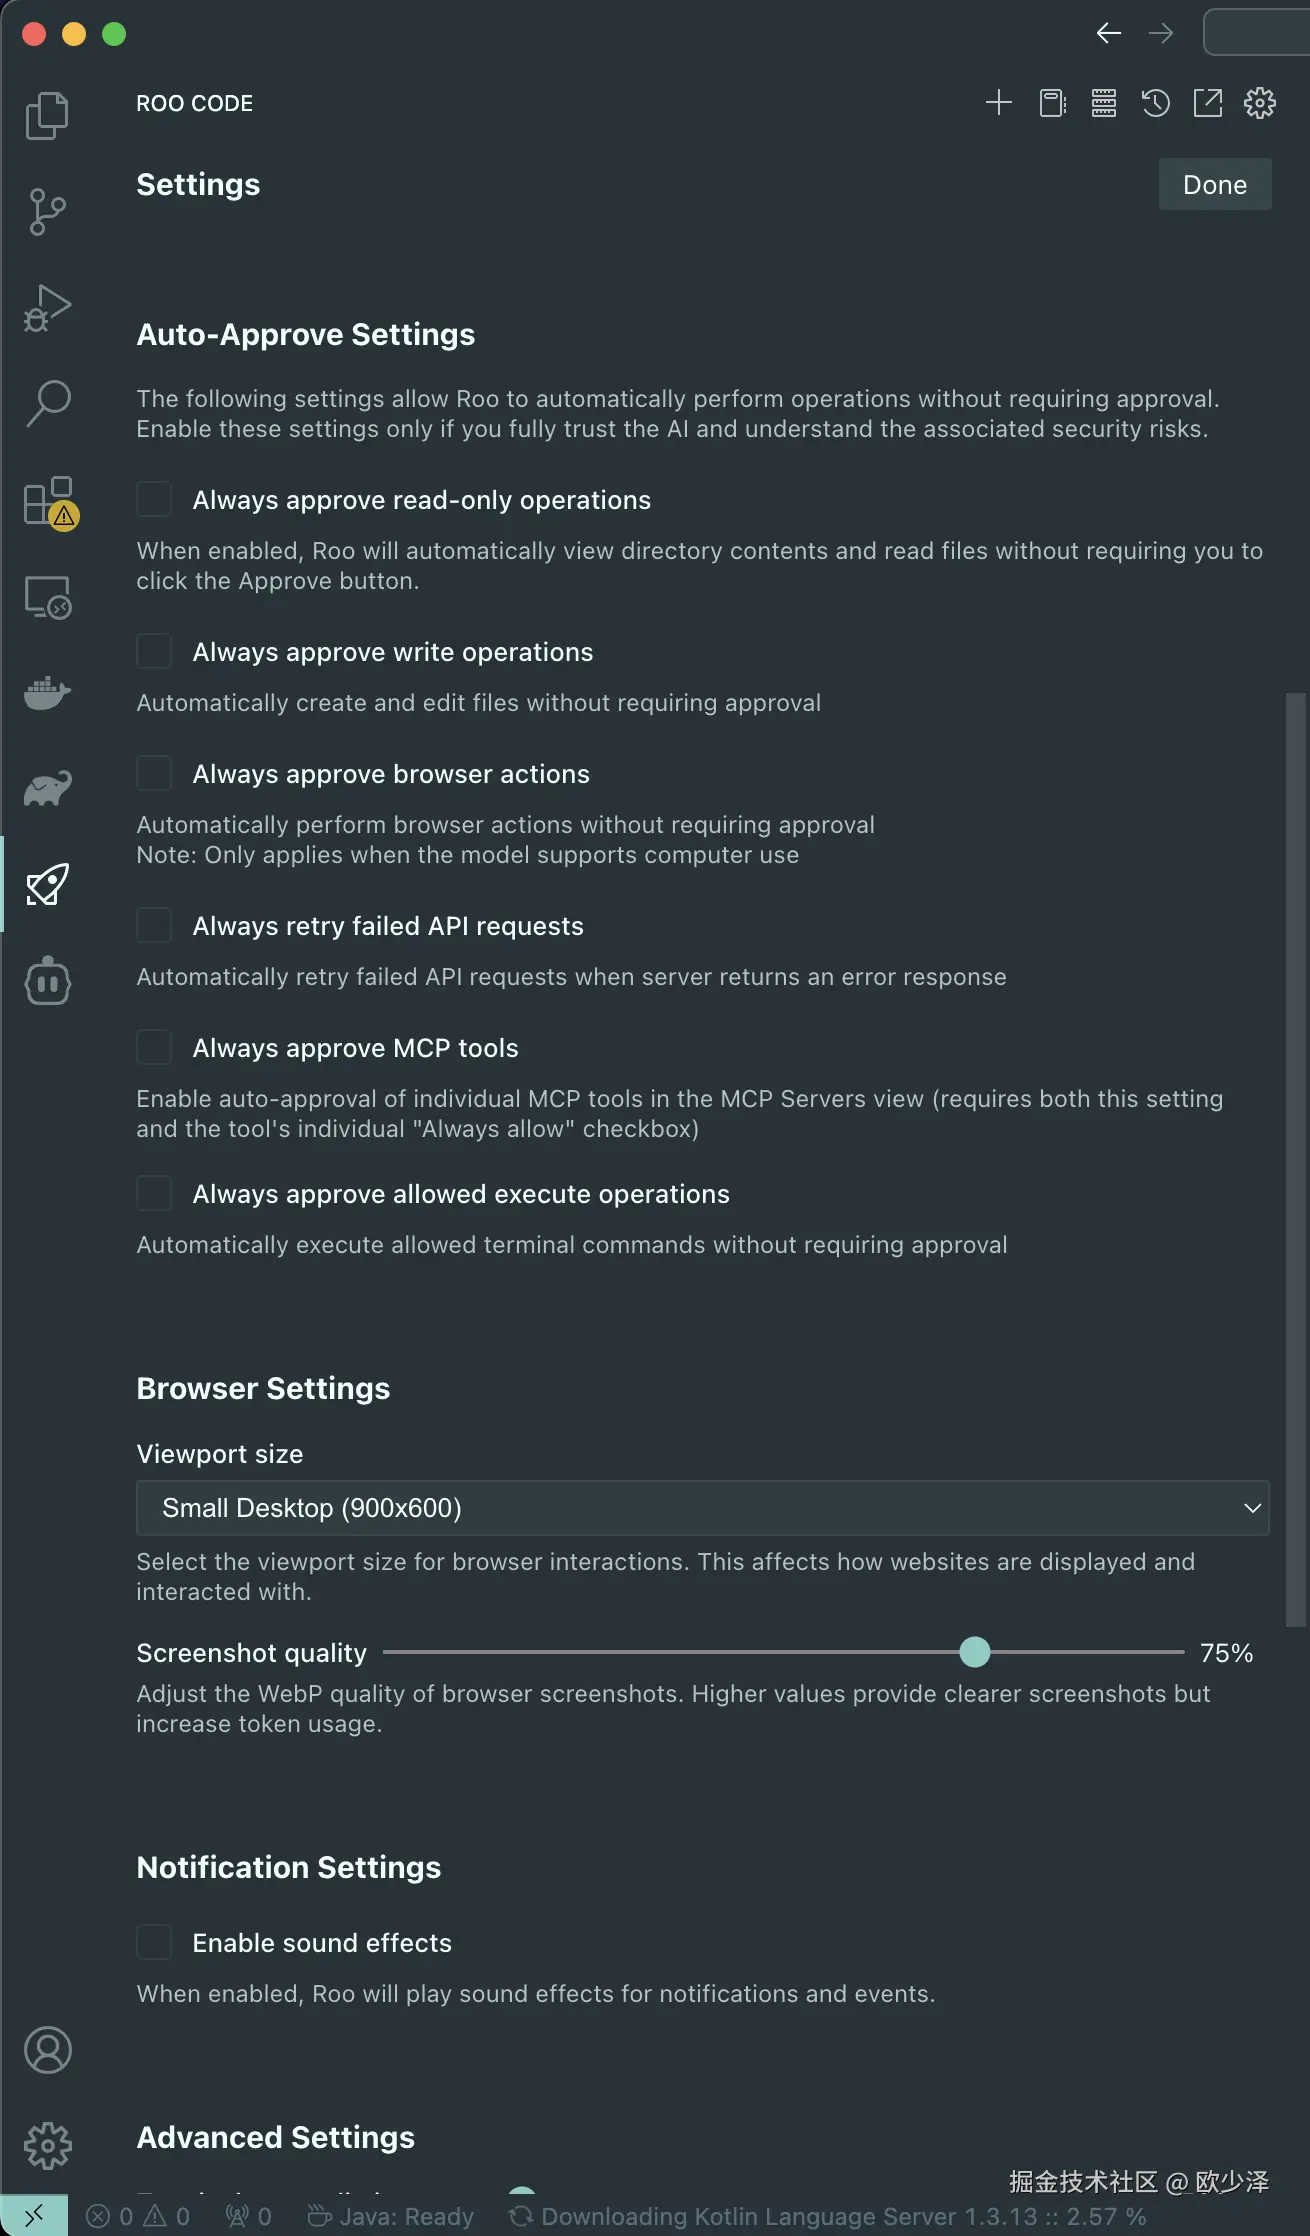
Task: Open Roo Code settings gear in header
Action: 1260,103
